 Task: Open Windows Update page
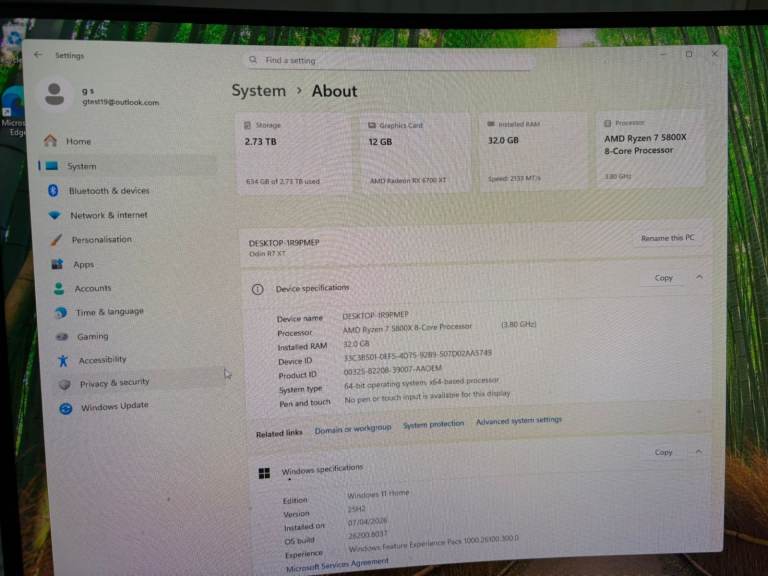pyautogui.click(x=114, y=407)
